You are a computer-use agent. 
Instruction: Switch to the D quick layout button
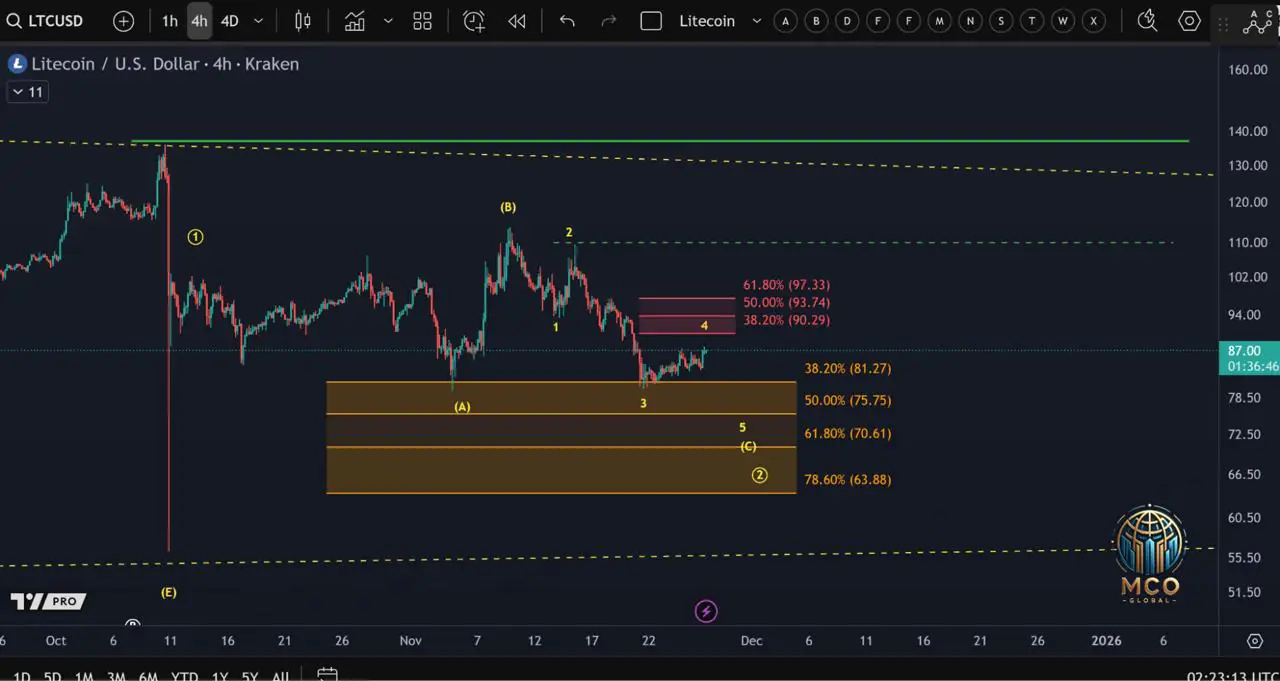848,21
